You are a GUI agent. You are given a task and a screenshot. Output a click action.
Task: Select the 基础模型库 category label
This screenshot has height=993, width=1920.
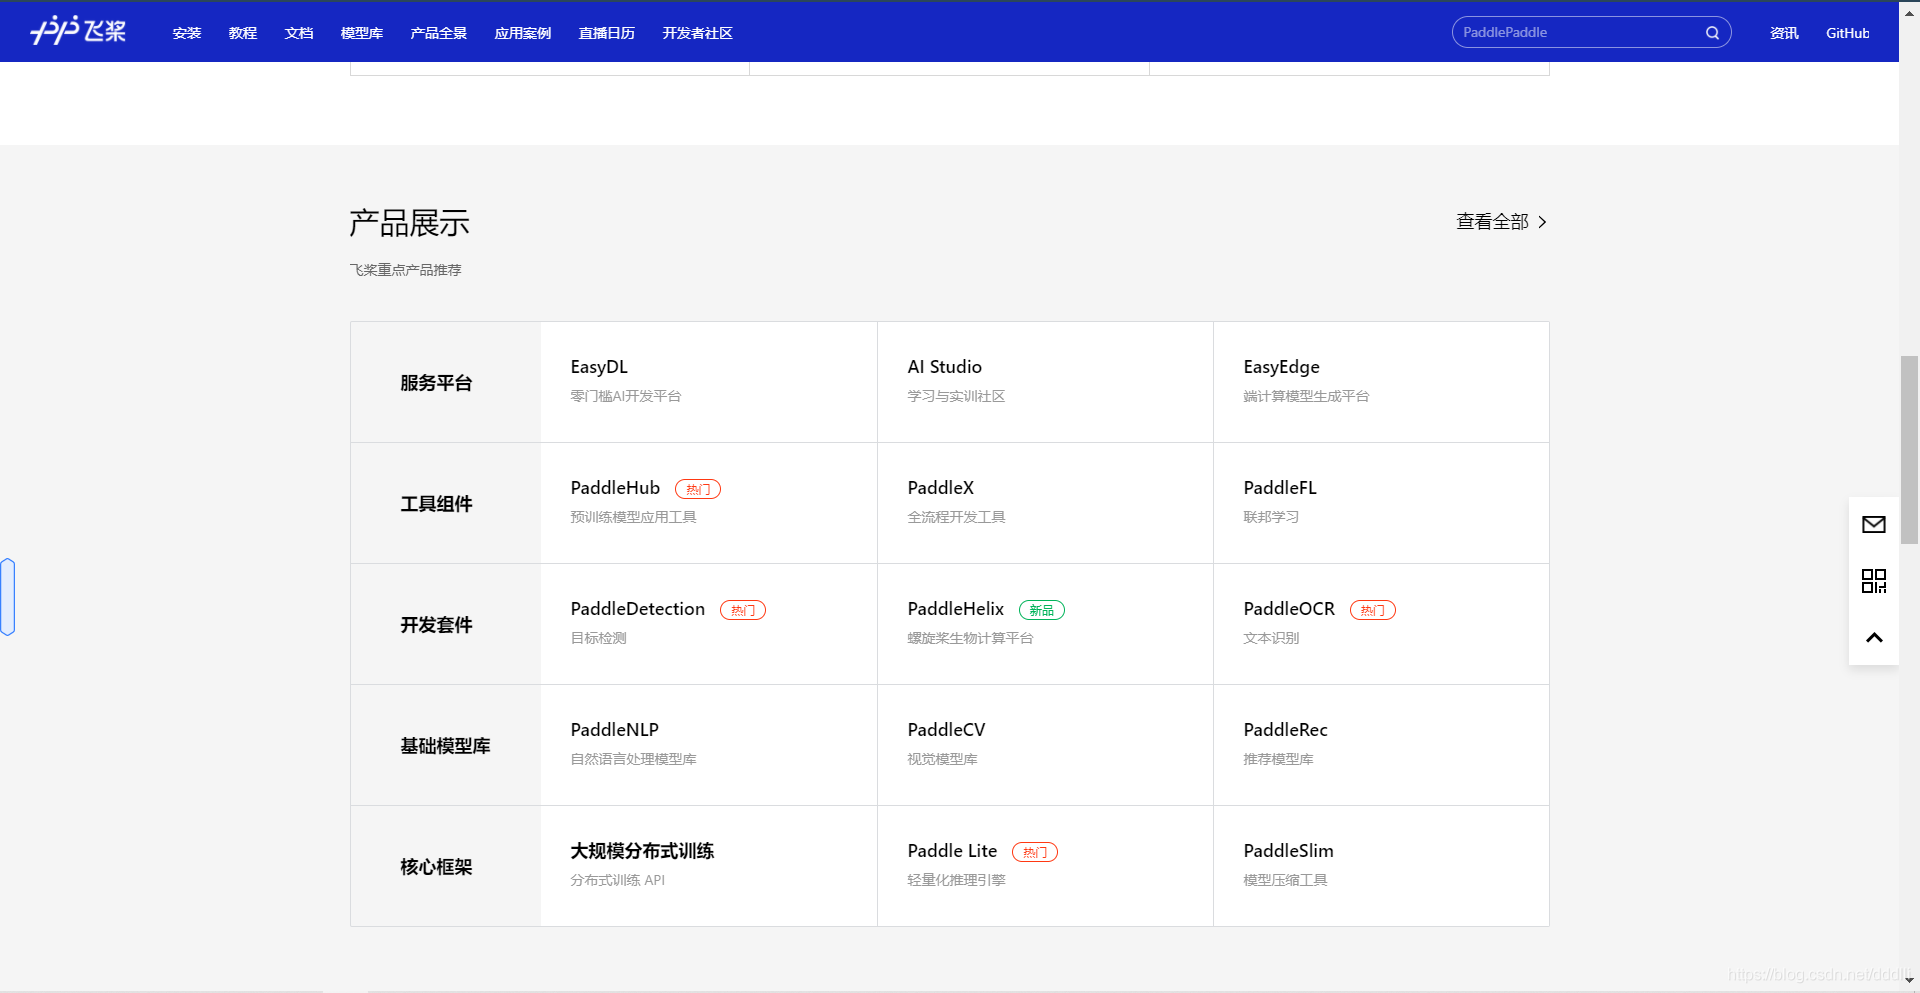click(445, 746)
